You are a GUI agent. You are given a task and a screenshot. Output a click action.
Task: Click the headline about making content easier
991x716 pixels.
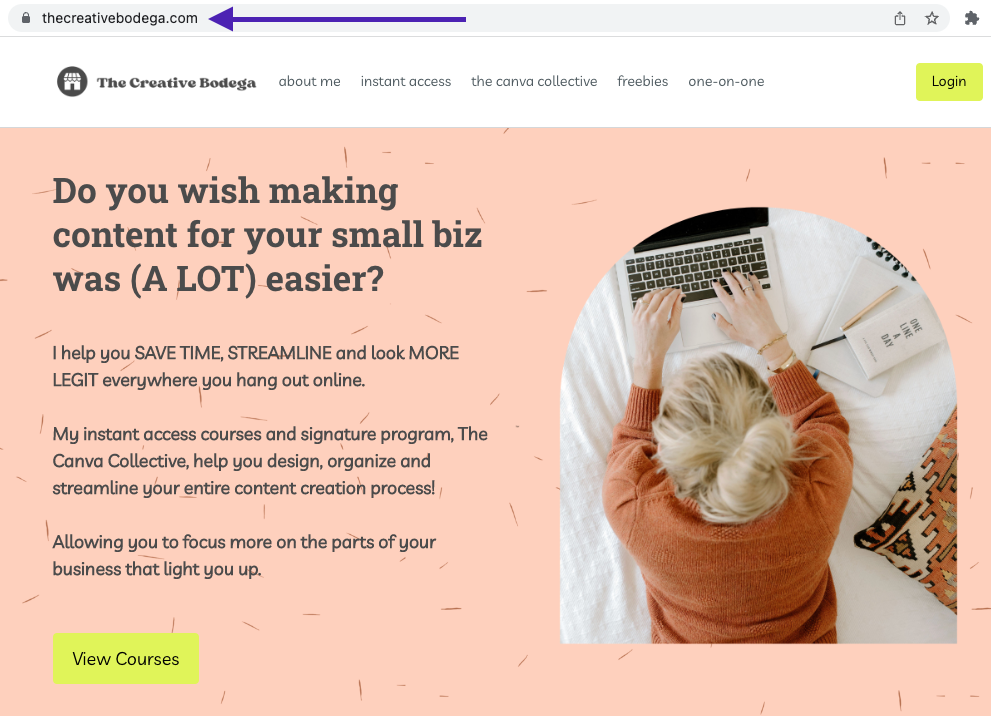coord(267,234)
